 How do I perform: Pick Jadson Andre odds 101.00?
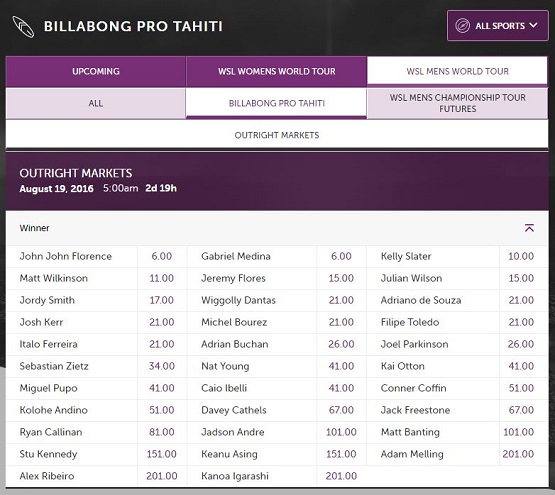341,432
